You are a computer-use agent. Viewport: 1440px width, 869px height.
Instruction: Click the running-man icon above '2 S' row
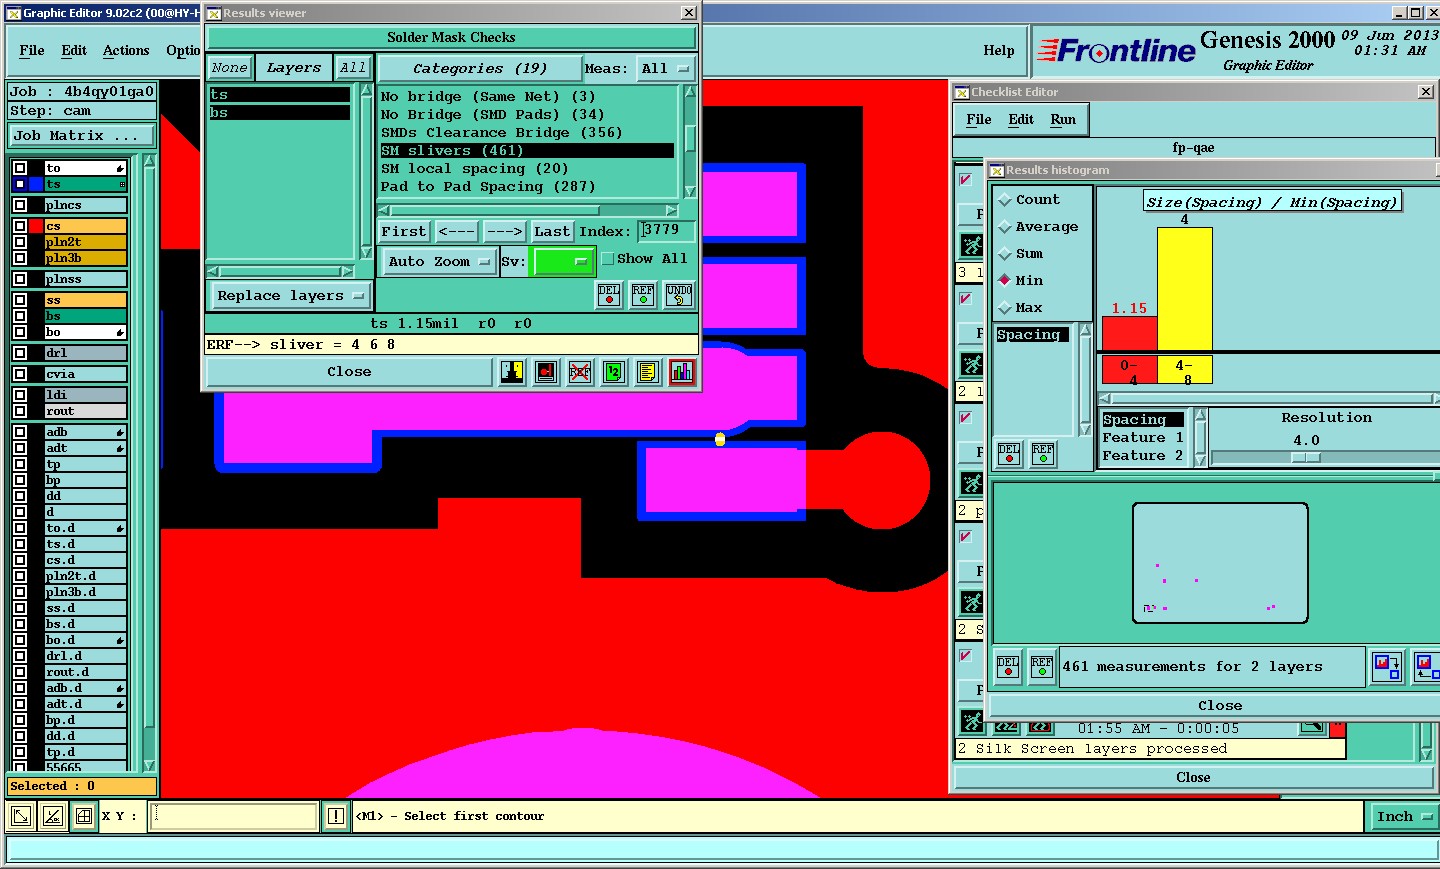coord(972,602)
